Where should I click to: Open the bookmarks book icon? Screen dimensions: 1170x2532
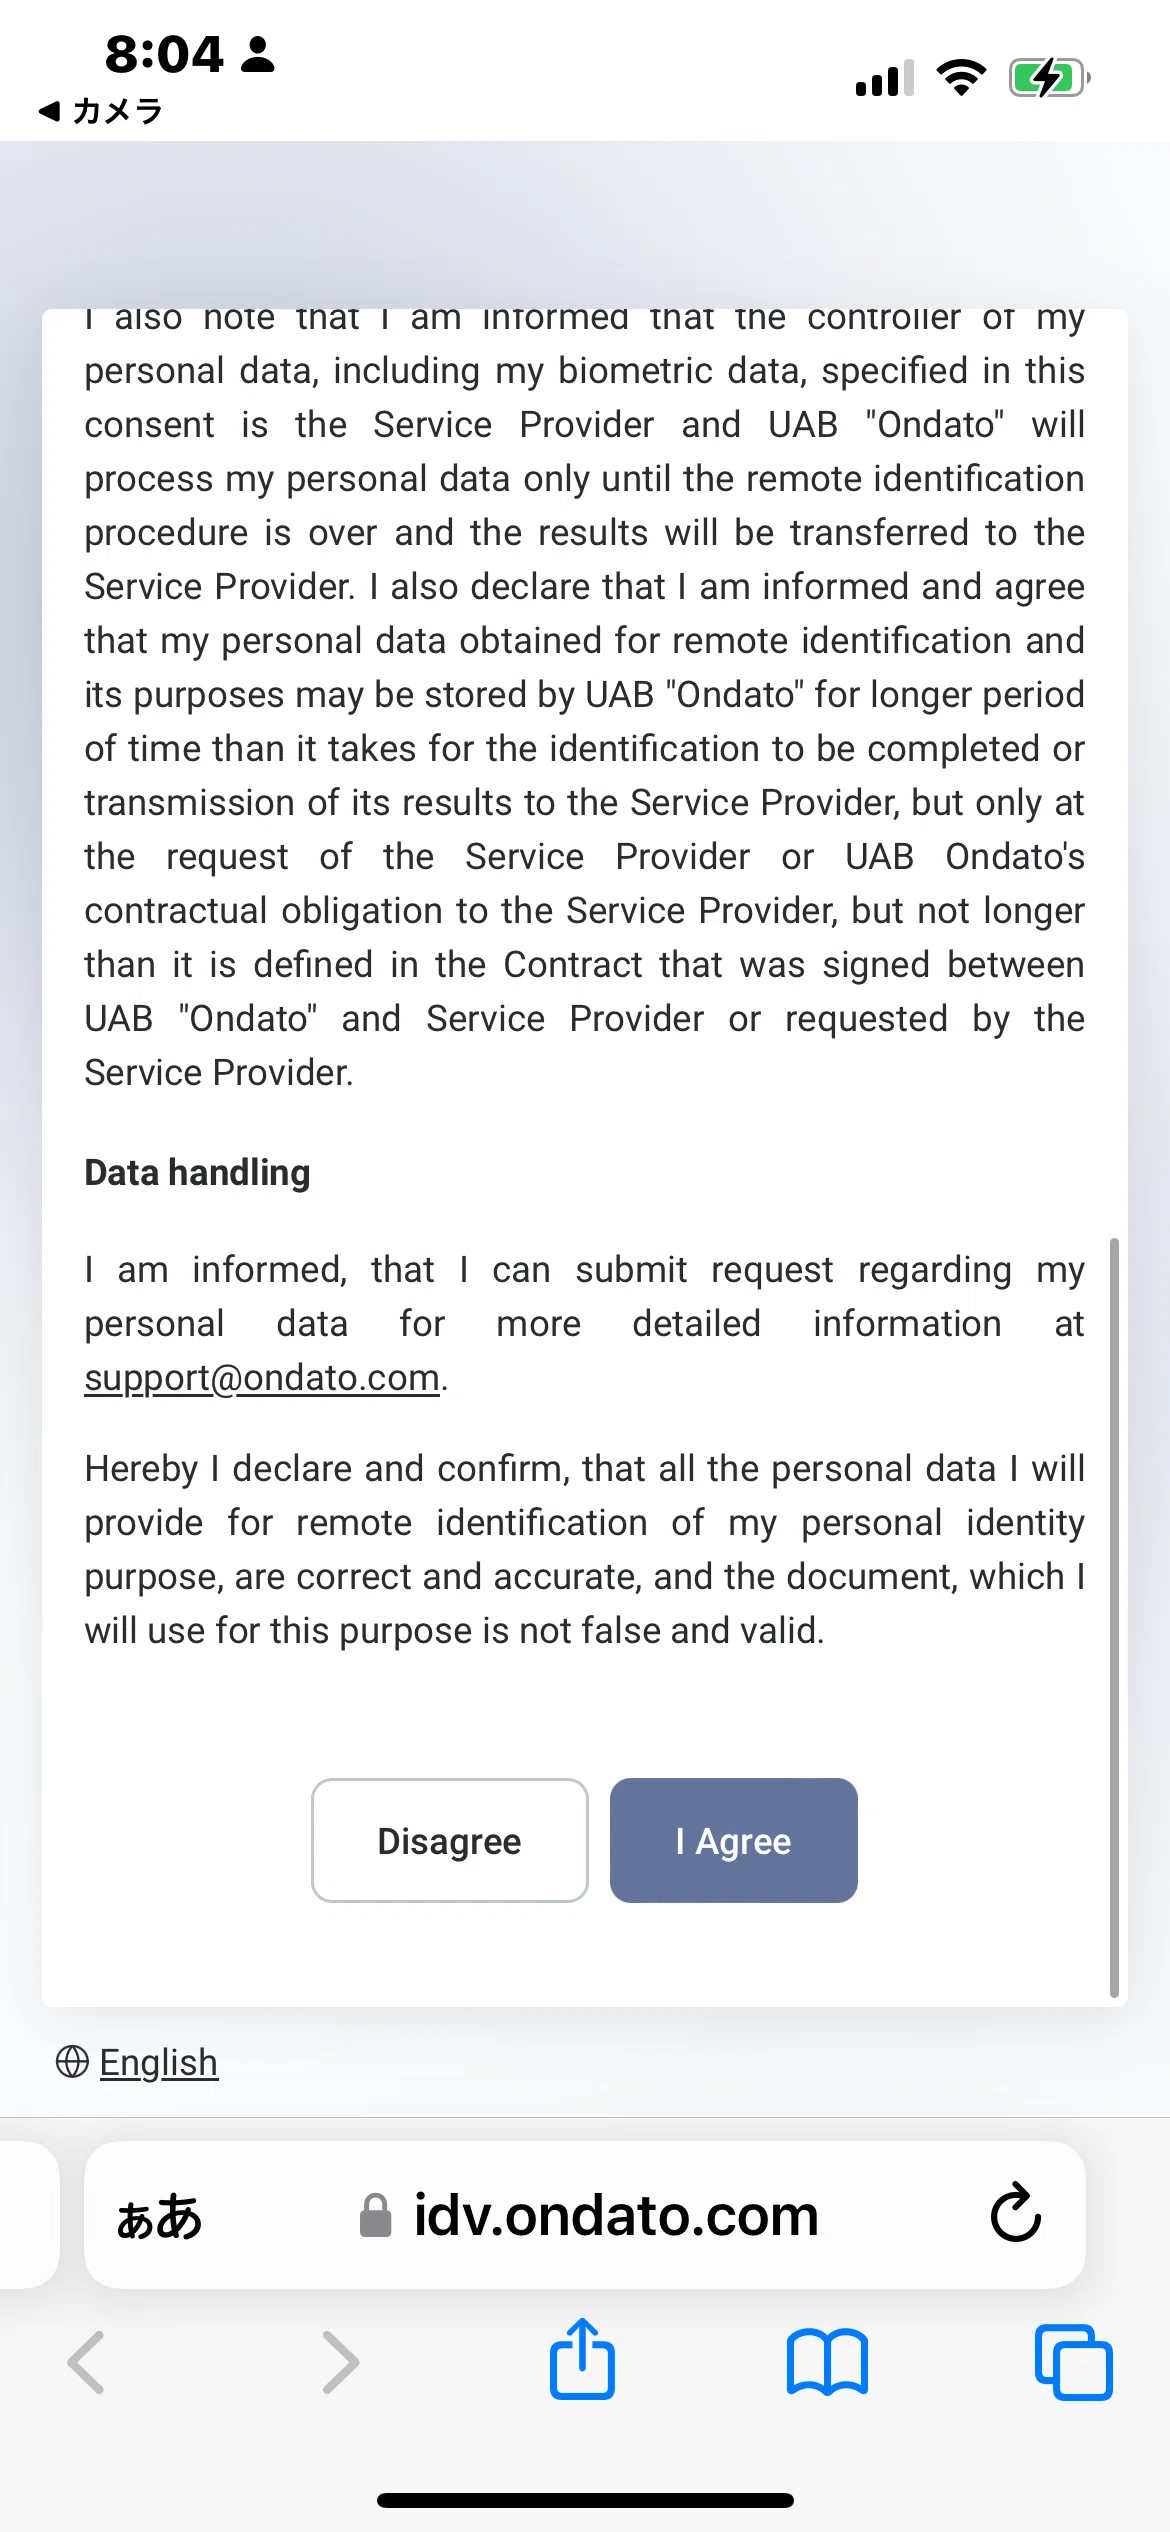[827, 2362]
